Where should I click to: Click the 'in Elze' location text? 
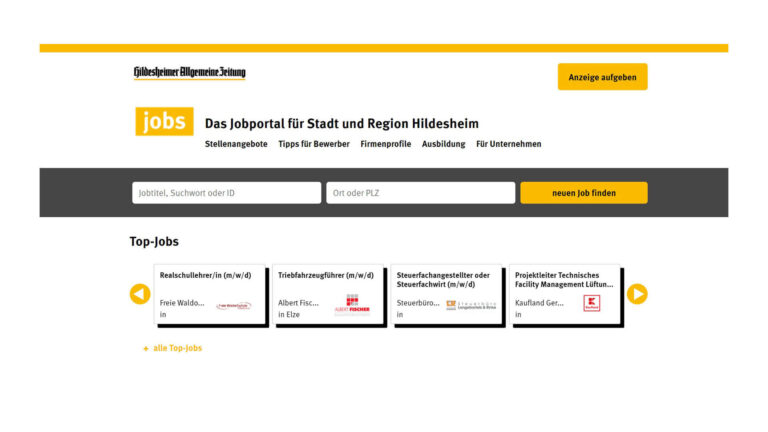[x=289, y=315]
